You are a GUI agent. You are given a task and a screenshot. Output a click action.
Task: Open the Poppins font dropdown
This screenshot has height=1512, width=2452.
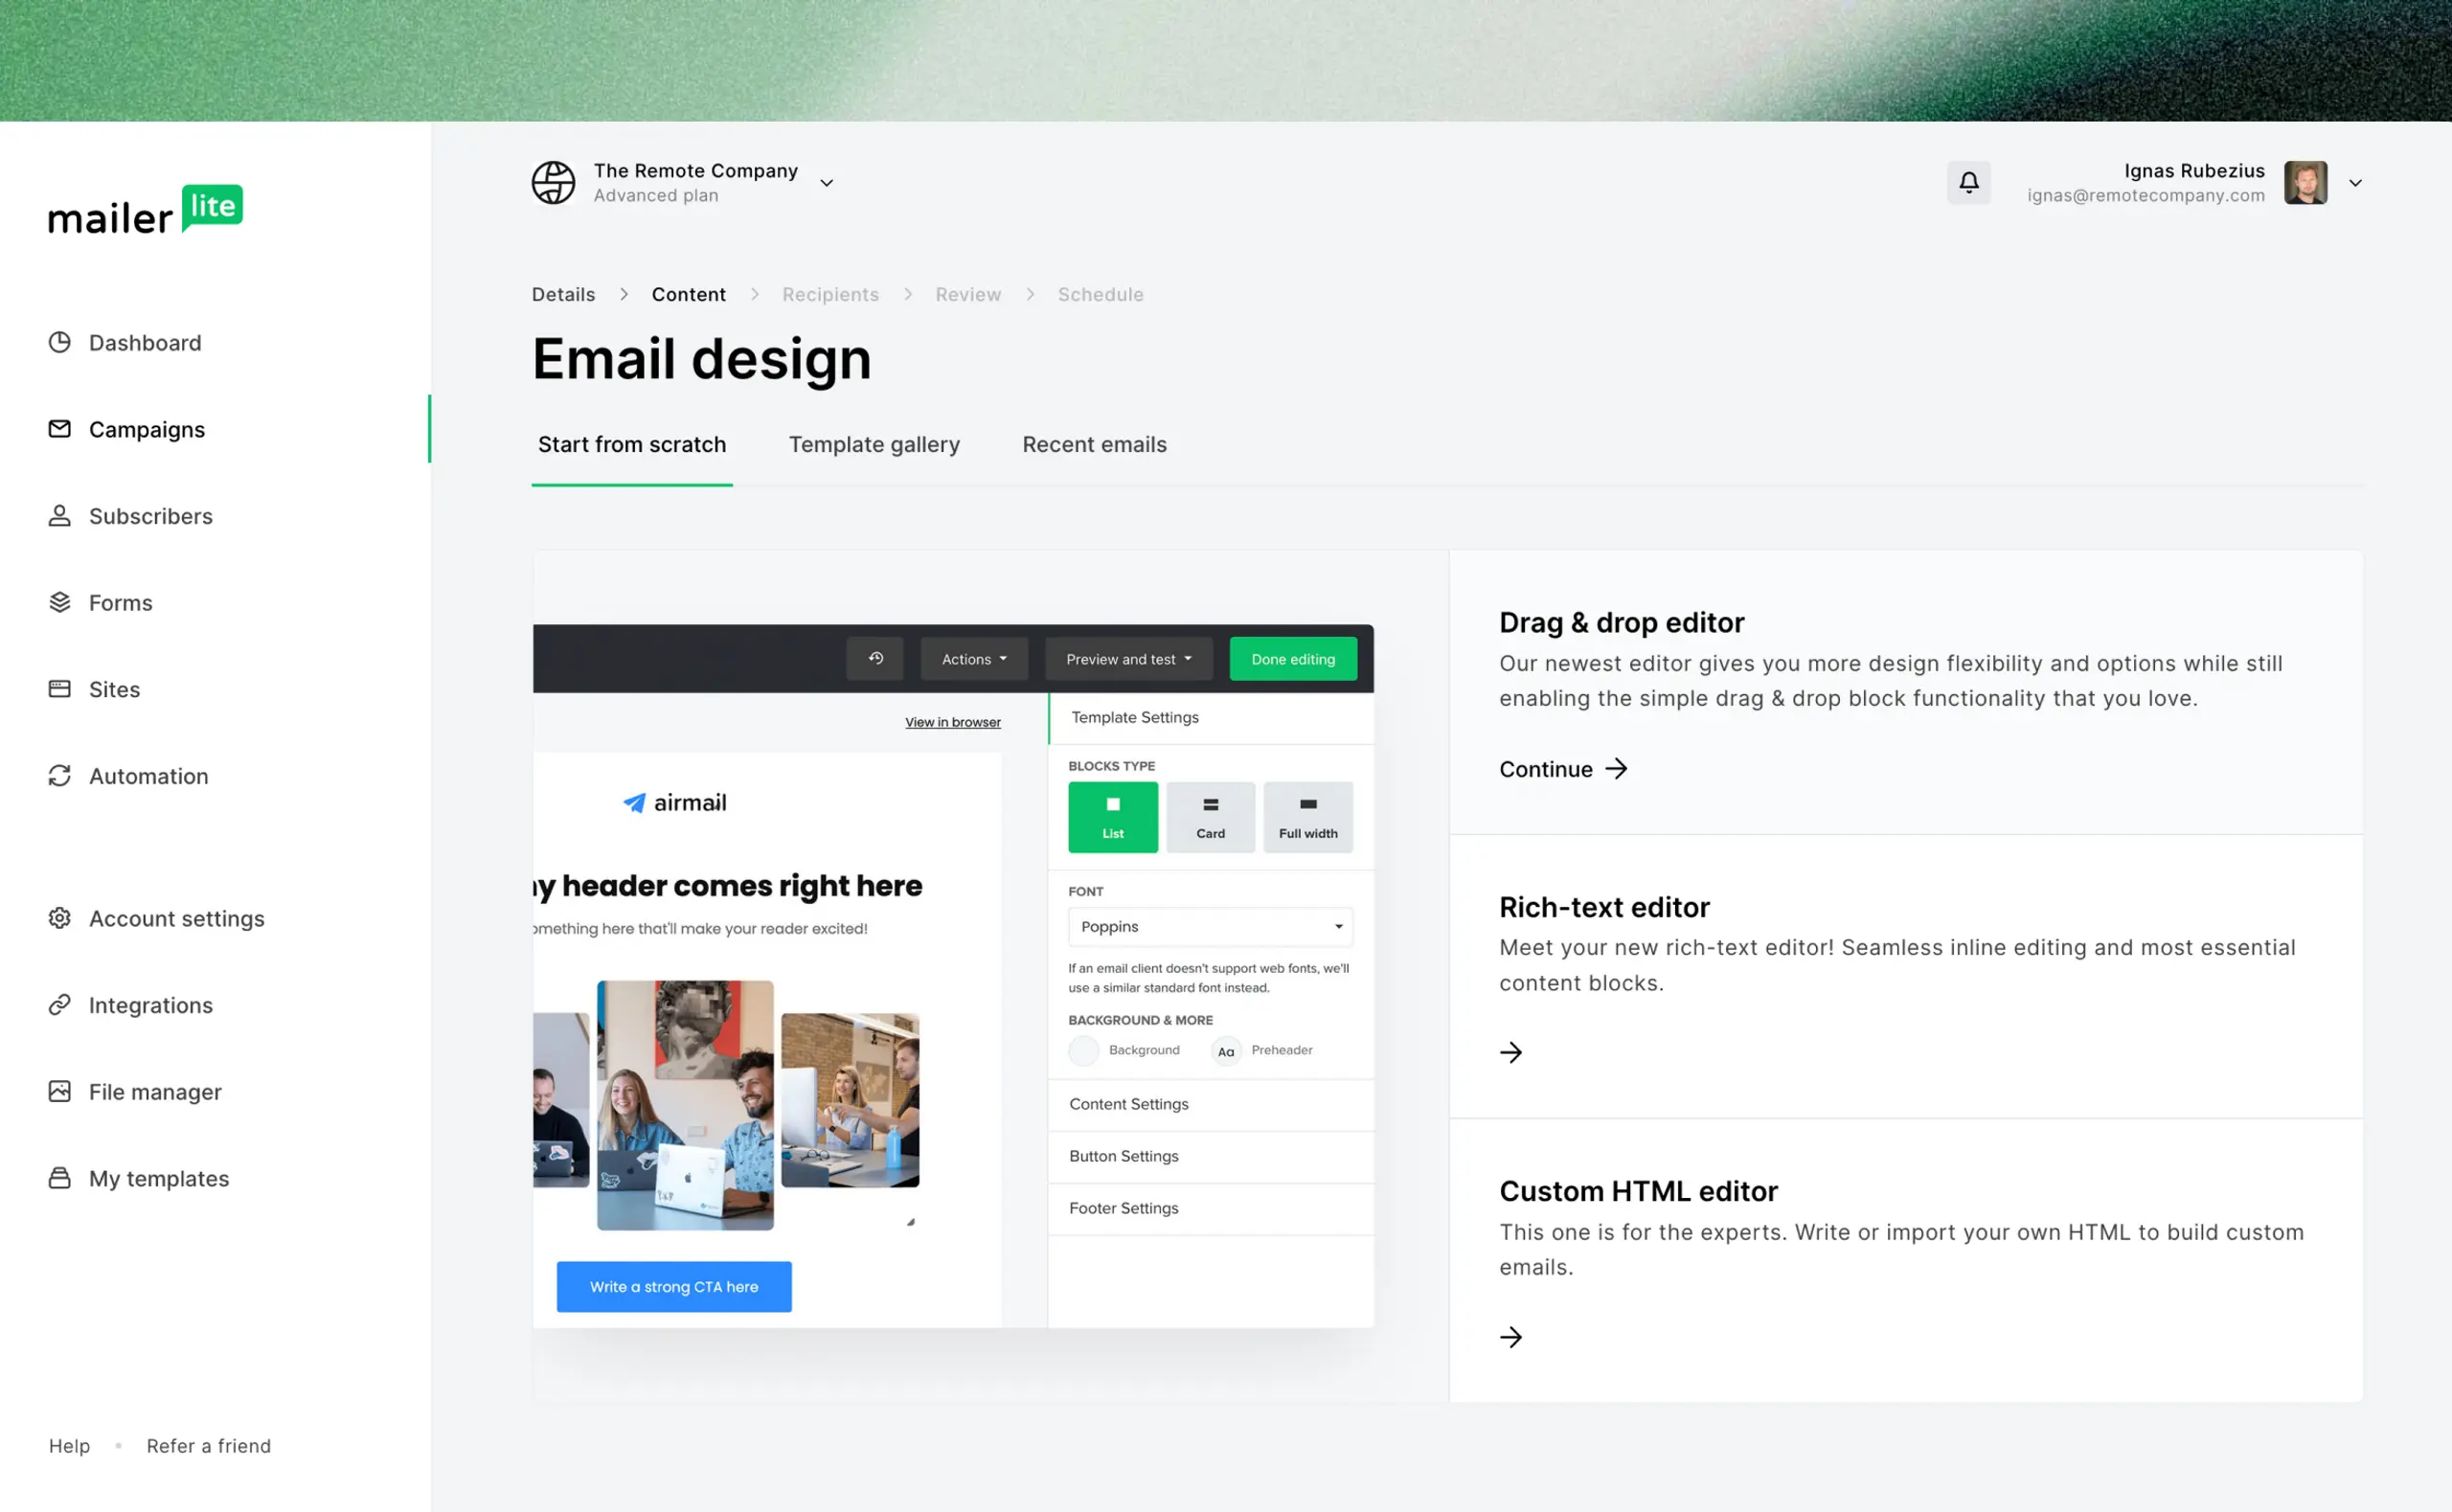[1209, 926]
